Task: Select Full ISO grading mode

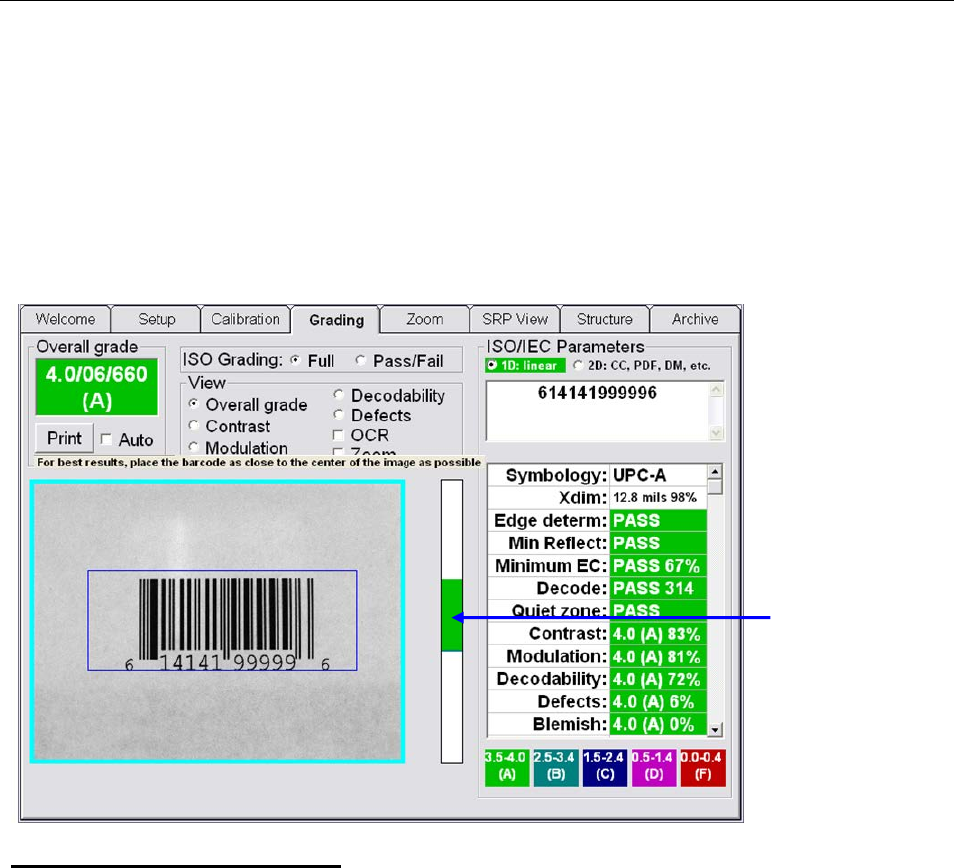Action: (x=296, y=360)
